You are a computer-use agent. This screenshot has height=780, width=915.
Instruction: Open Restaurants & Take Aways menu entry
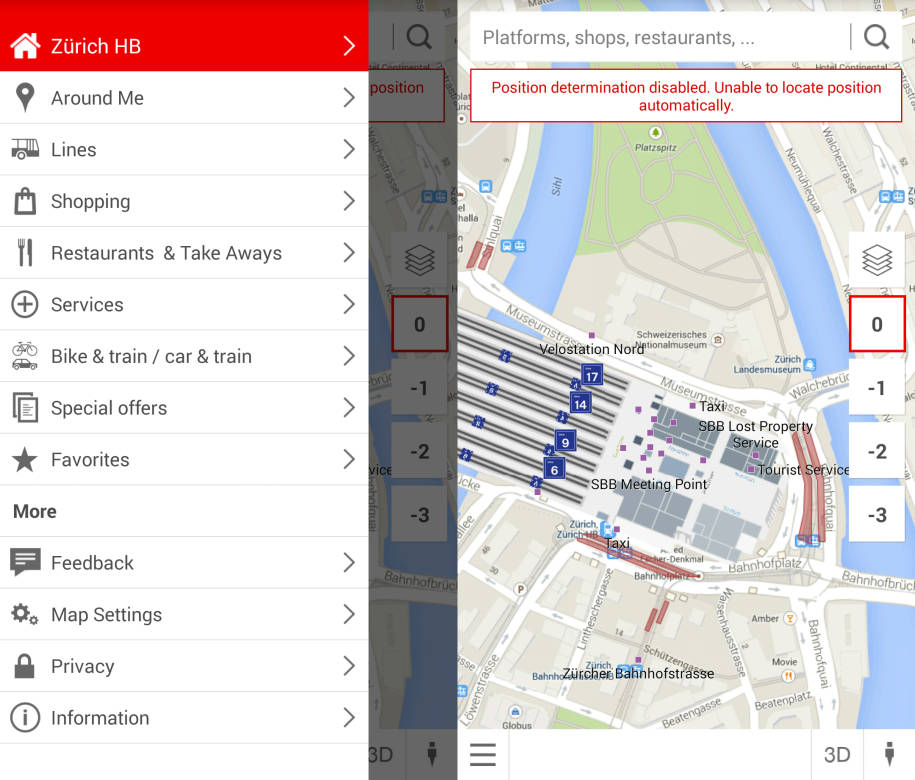click(184, 253)
